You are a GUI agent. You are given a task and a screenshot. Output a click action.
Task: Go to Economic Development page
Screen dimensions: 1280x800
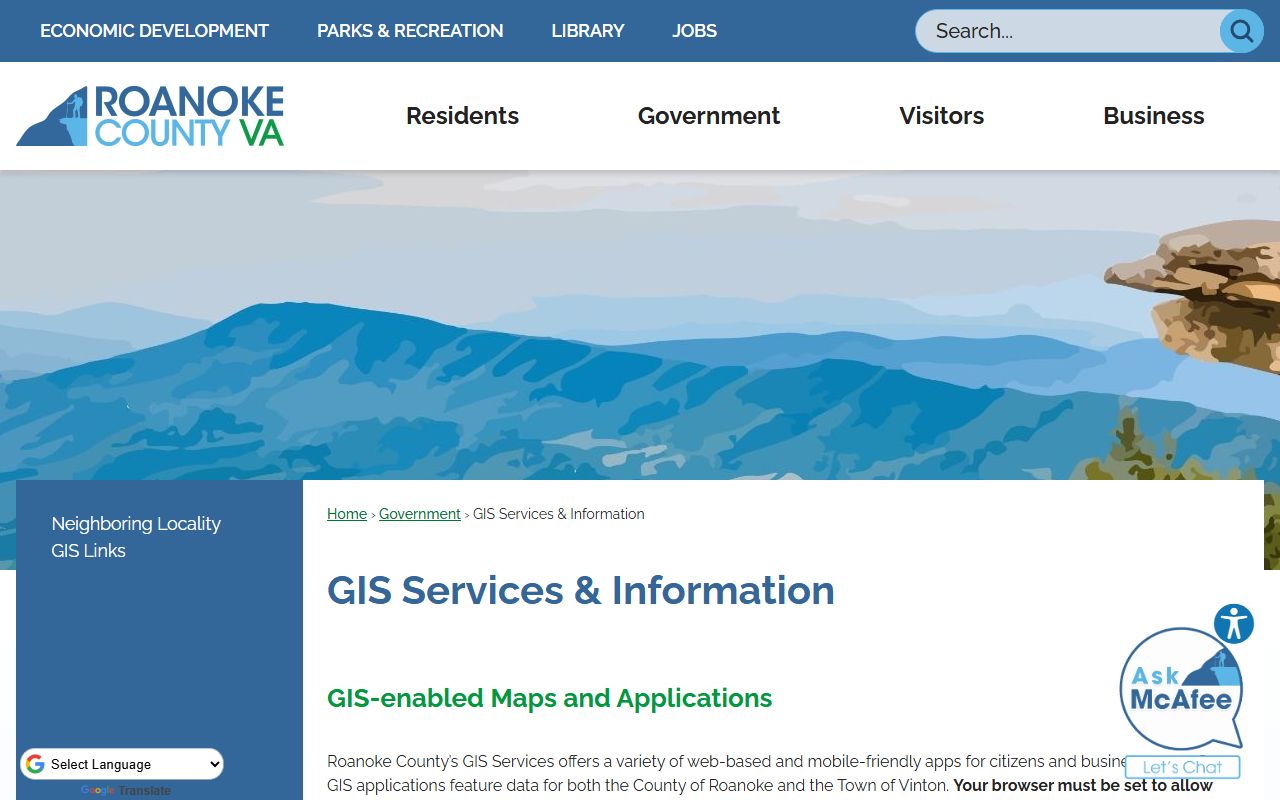(154, 31)
